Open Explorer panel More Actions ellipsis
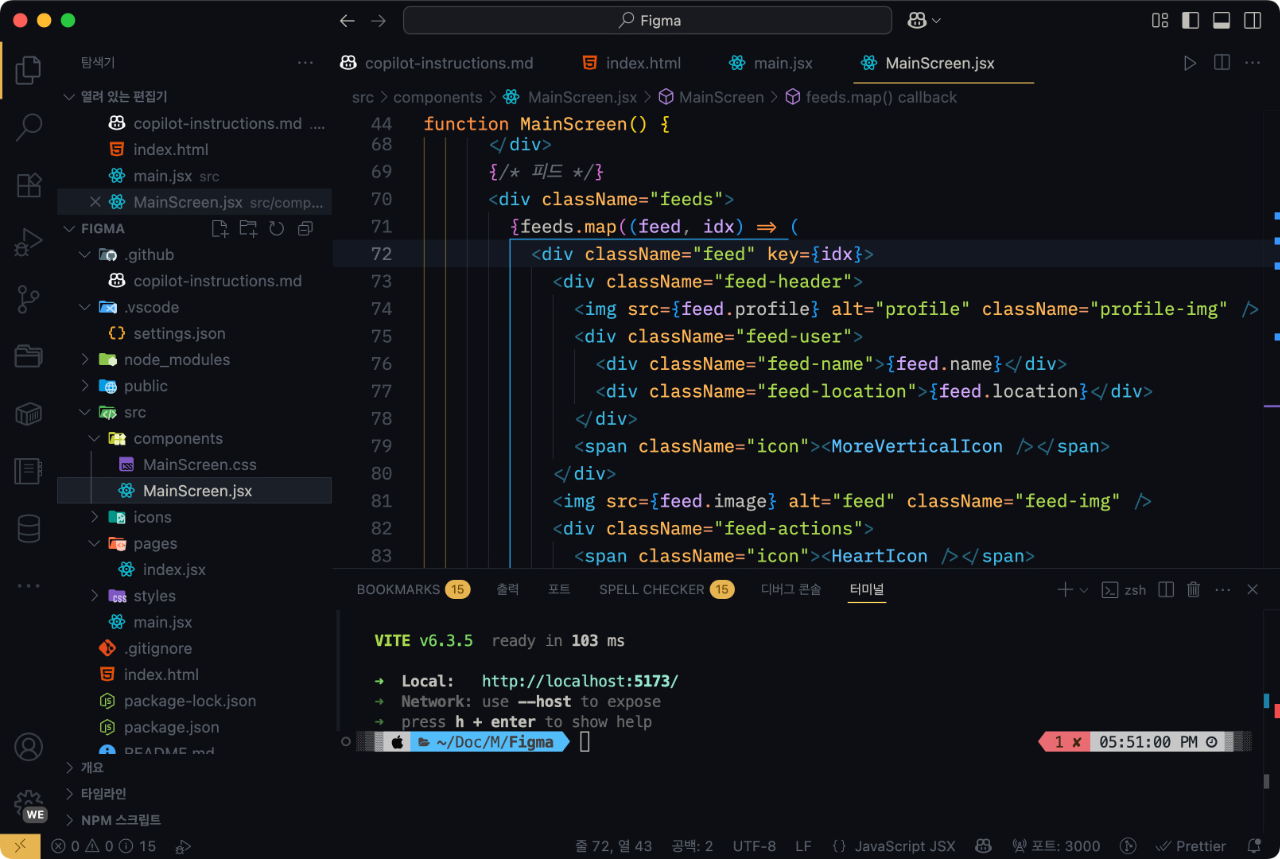The image size is (1280, 859). [x=305, y=63]
